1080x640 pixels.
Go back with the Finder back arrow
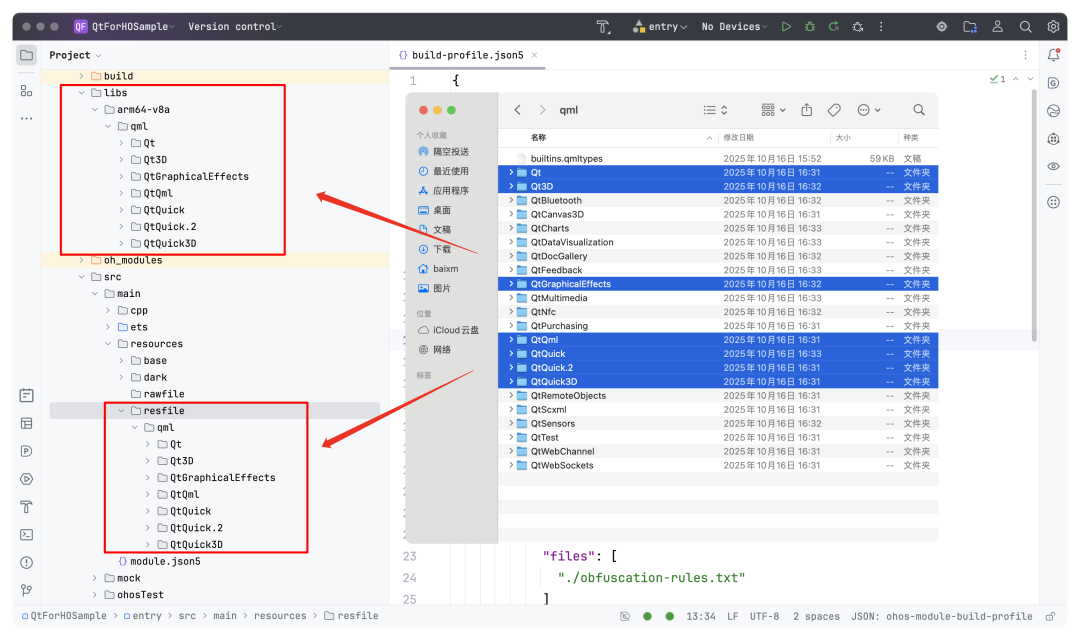point(517,110)
